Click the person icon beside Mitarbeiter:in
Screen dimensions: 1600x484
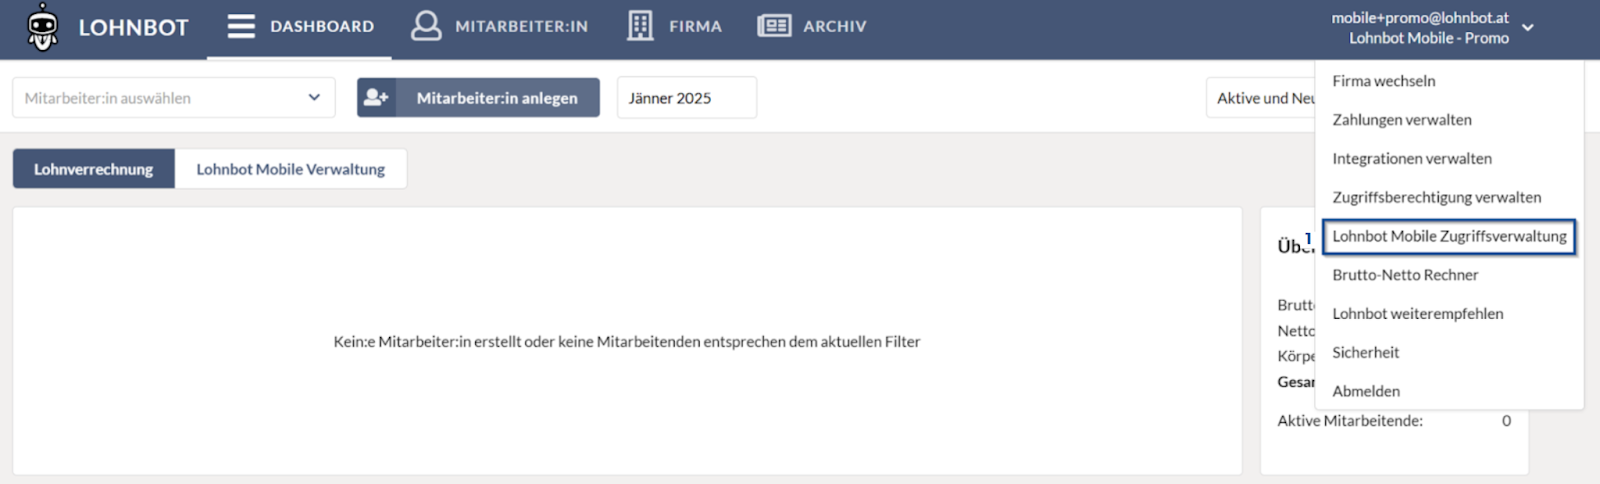pyautogui.click(x=426, y=26)
